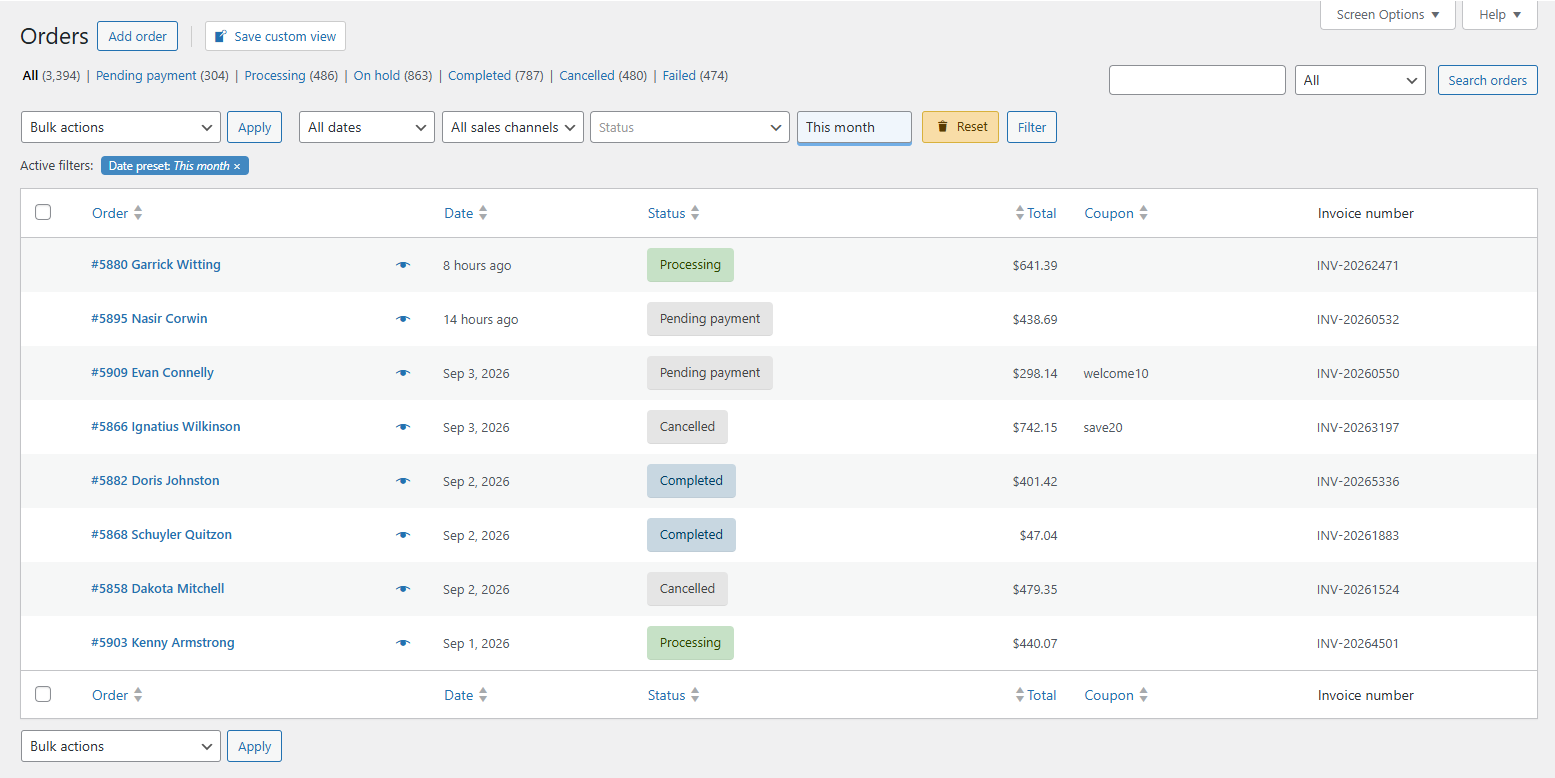Image resolution: width=1555 pixels, height=778 pixels.
Task: Open order #5882 Doris Johnston
Action: coord(155,481)
